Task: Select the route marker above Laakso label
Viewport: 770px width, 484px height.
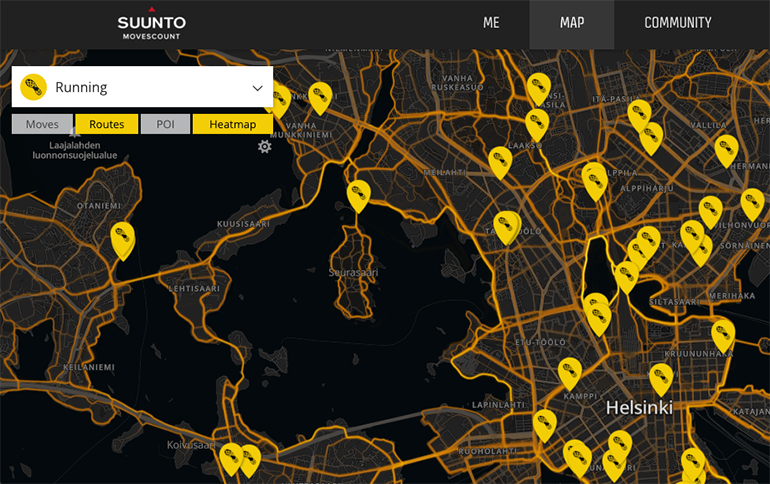Action: (x=537, y=124)
